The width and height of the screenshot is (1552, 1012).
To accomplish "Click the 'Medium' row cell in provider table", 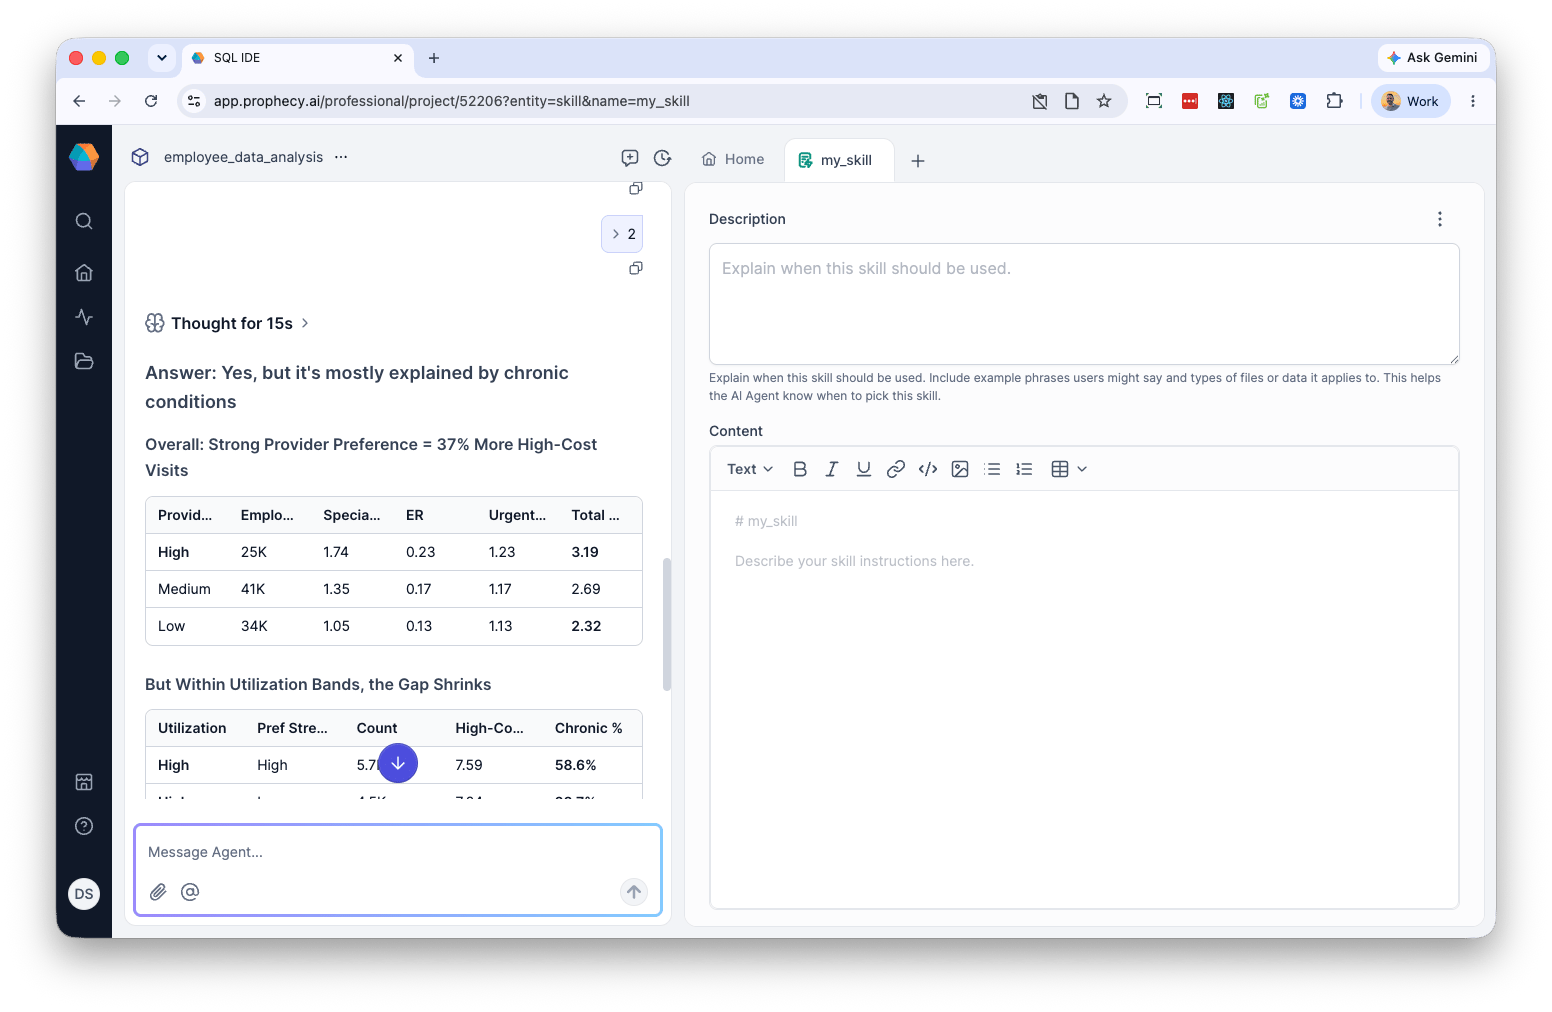I will [184, 589].
